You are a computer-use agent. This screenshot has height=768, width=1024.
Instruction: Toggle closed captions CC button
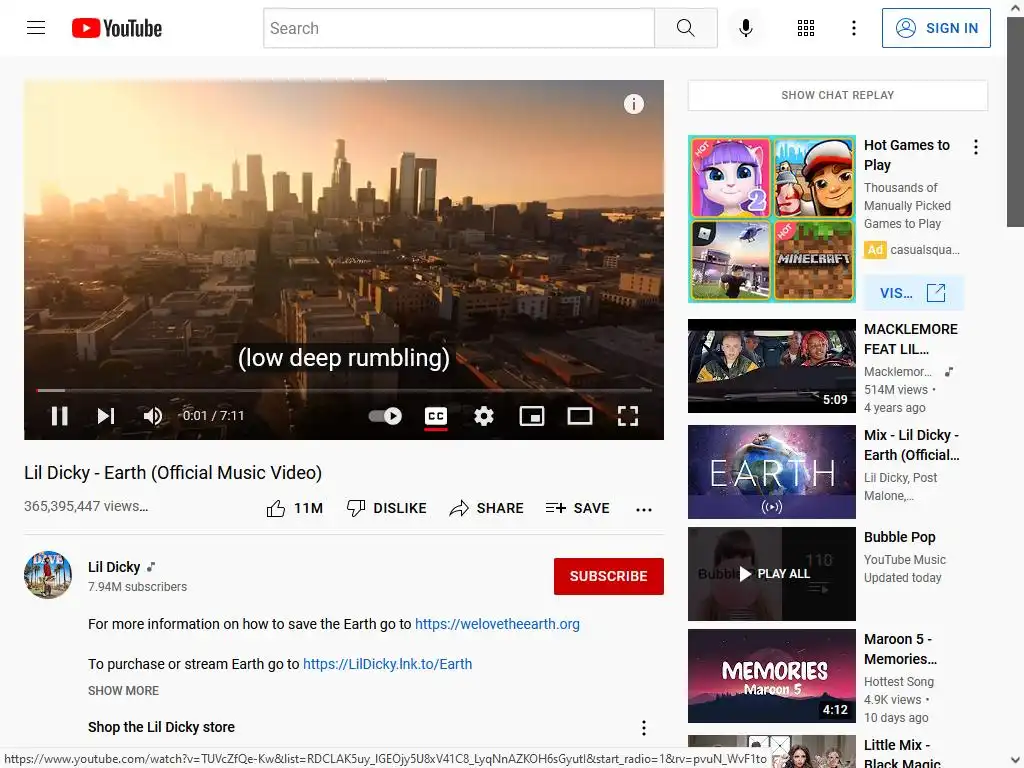click(x=436, y=416)
